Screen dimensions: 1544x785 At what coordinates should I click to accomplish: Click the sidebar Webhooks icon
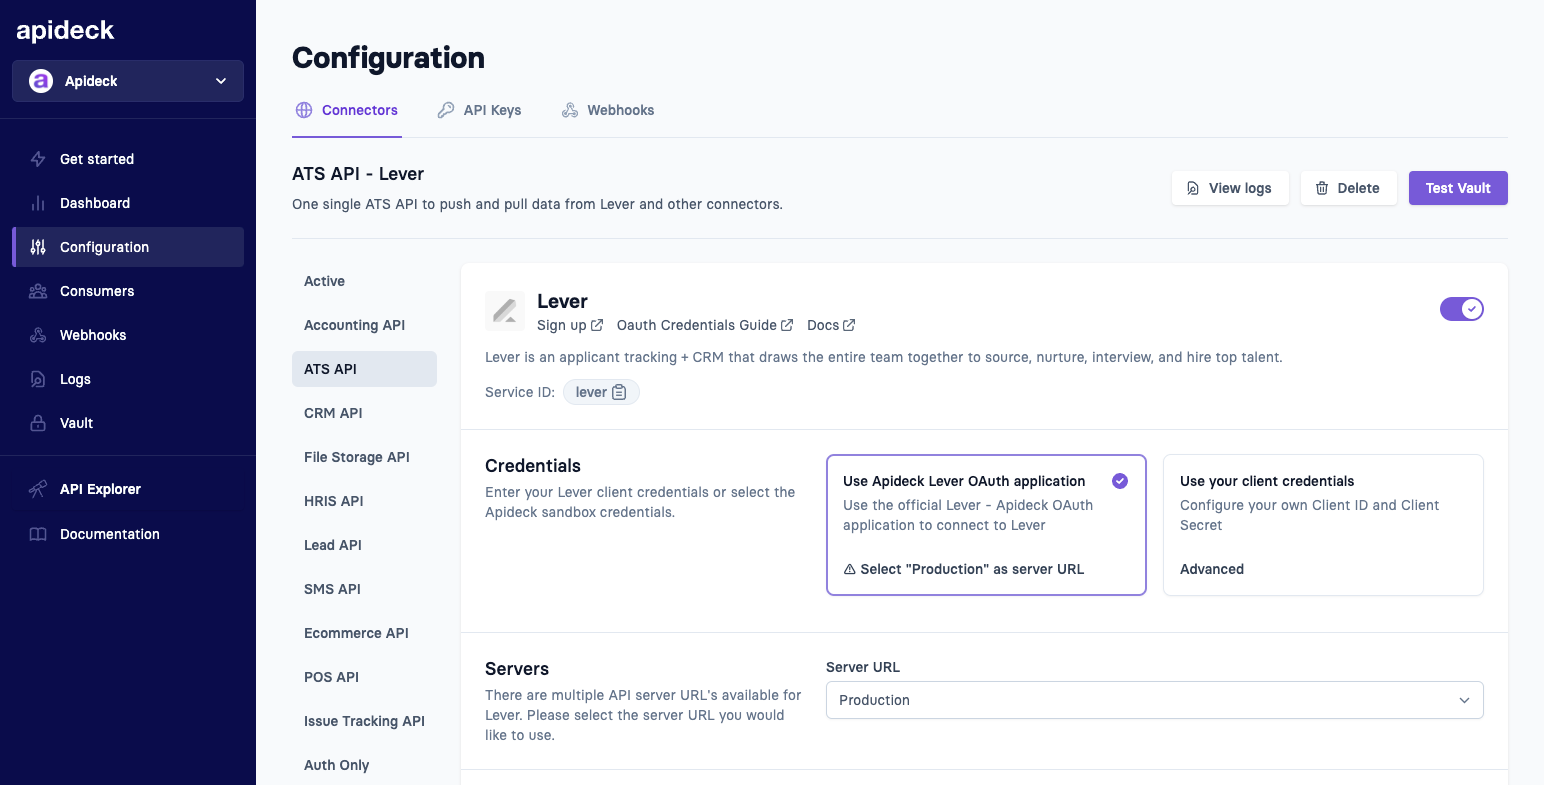click(38, 335)
